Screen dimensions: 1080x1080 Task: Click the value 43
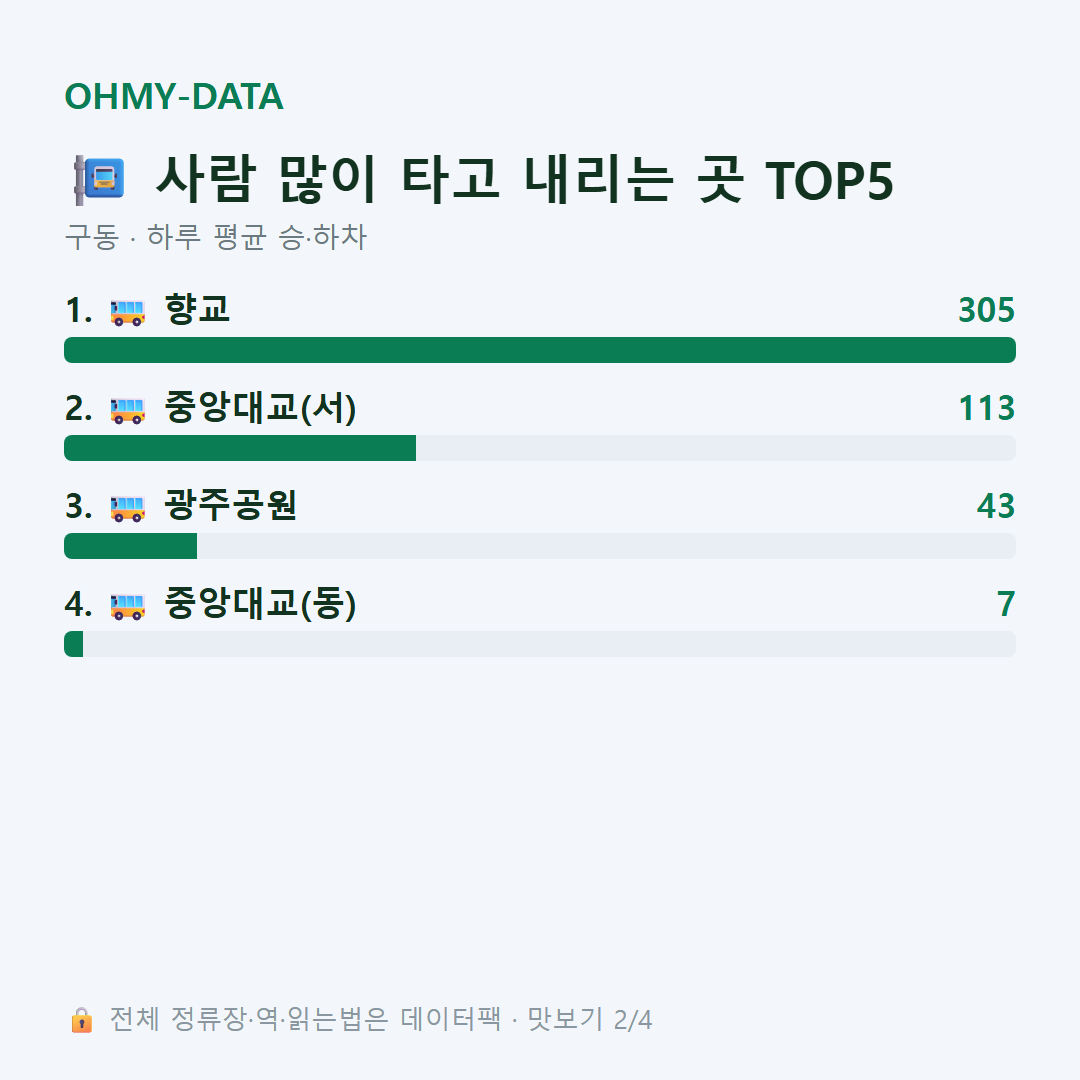coord(996,506)
